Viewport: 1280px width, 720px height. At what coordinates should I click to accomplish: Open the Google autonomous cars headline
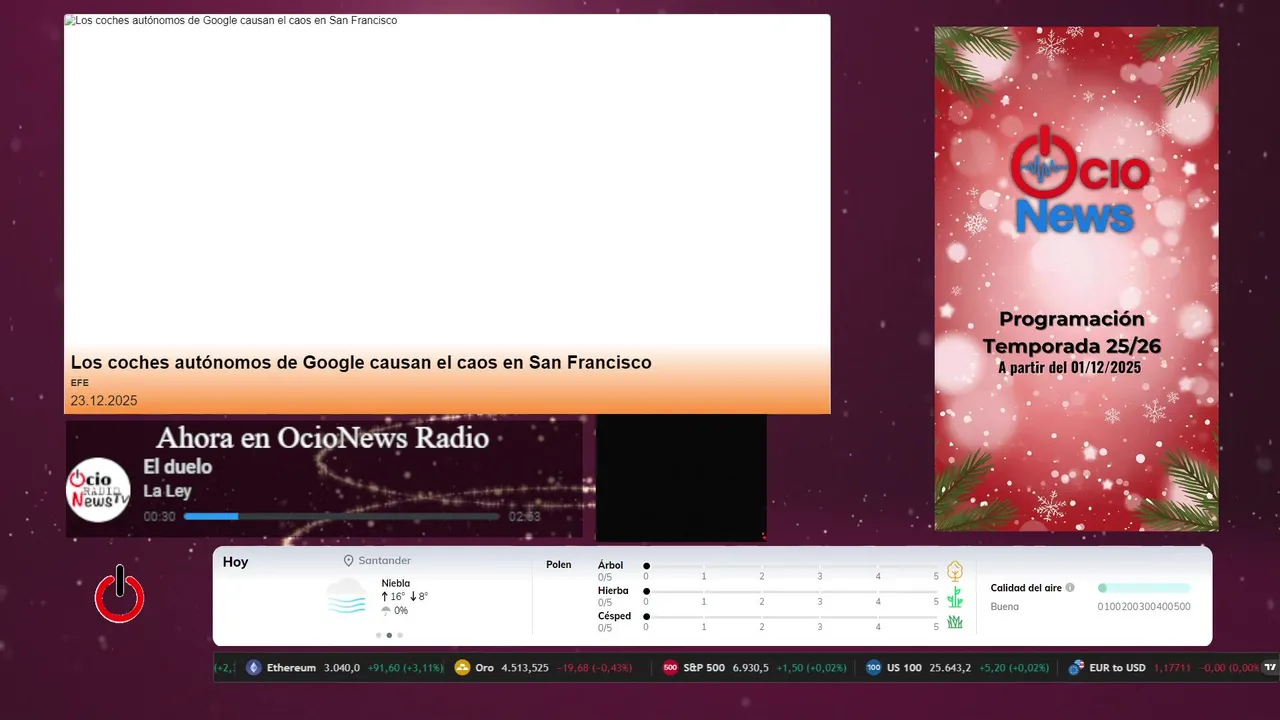pos(361,362)
